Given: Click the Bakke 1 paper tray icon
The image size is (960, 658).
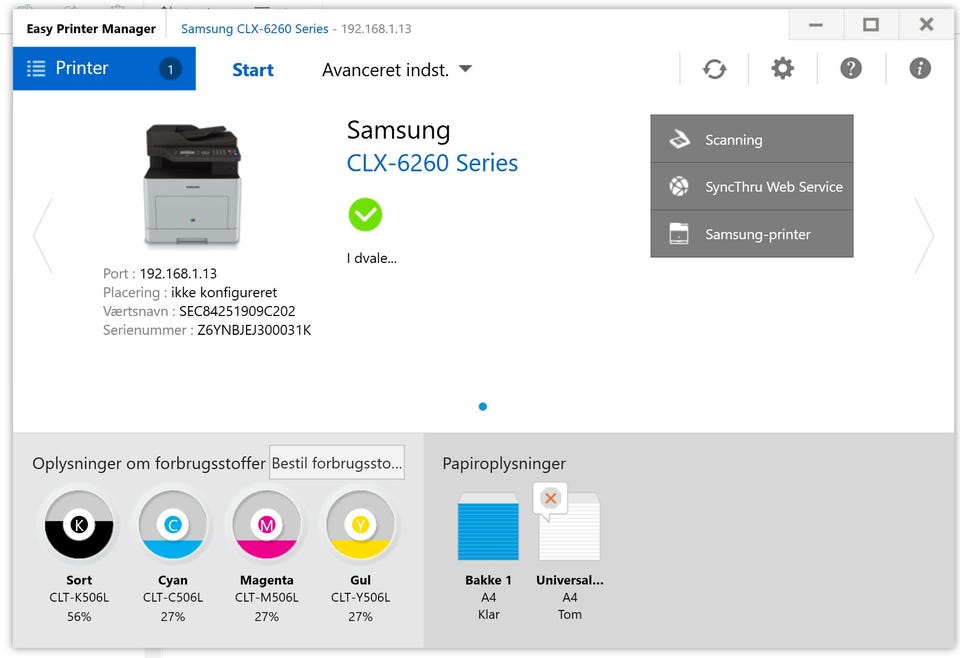Looking at the screenshot, I should coord(489,527).
